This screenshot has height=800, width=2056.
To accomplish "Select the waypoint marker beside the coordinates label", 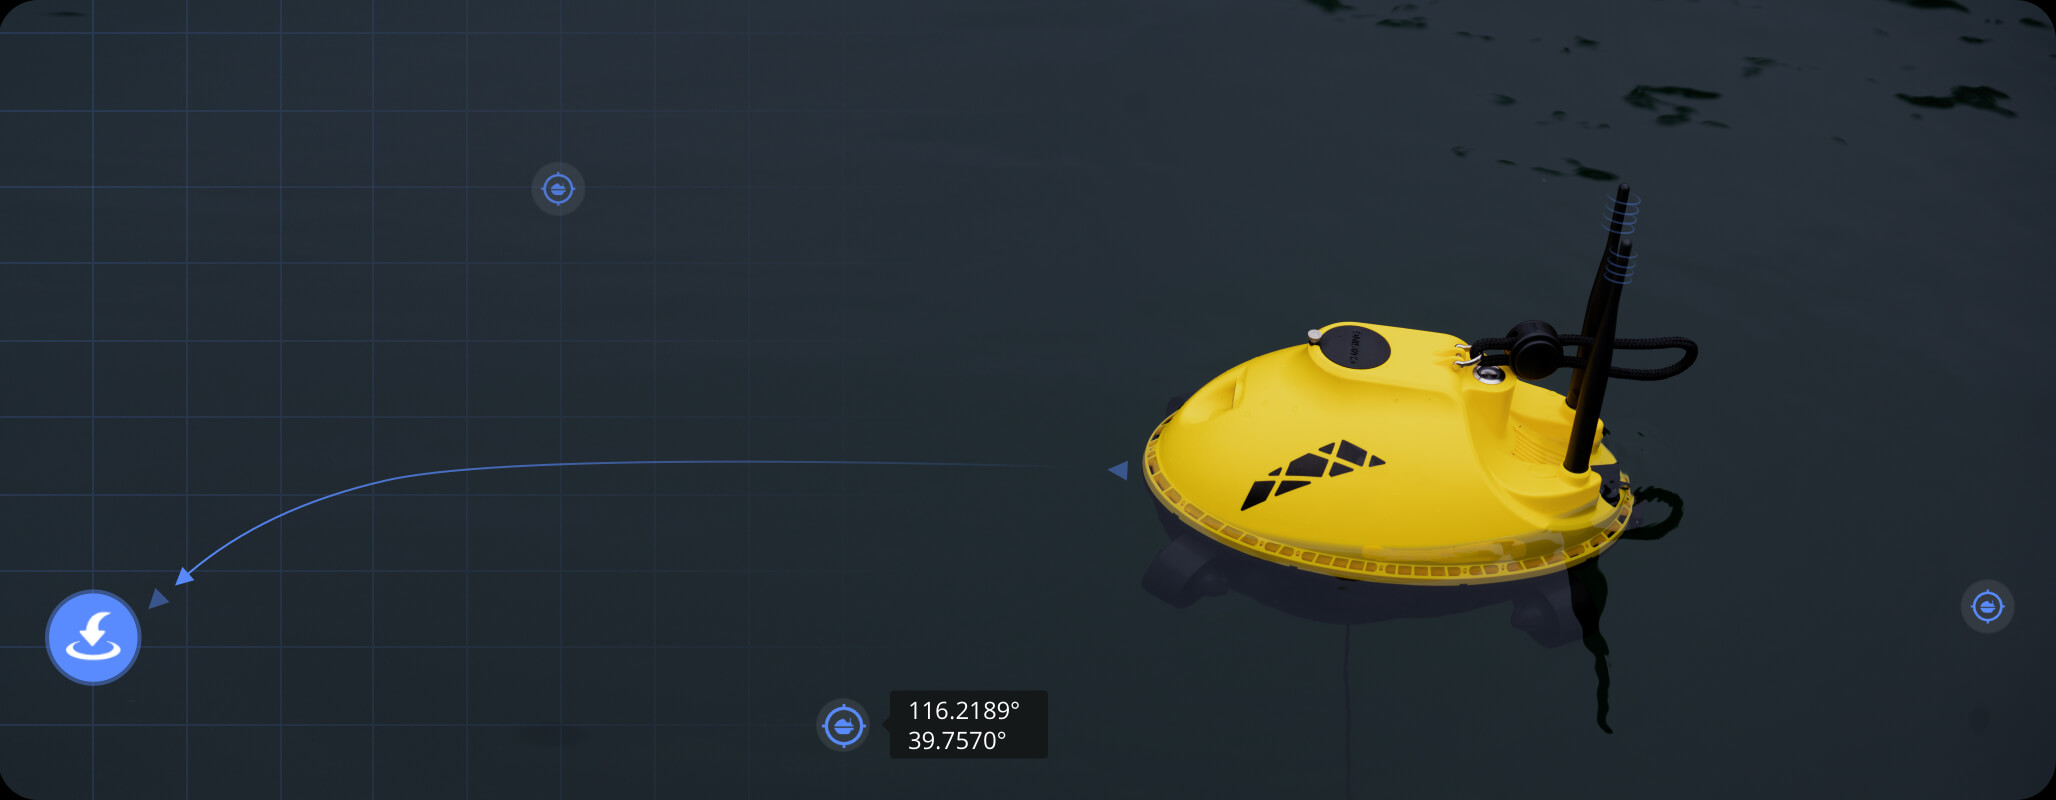I will point(843,725).
